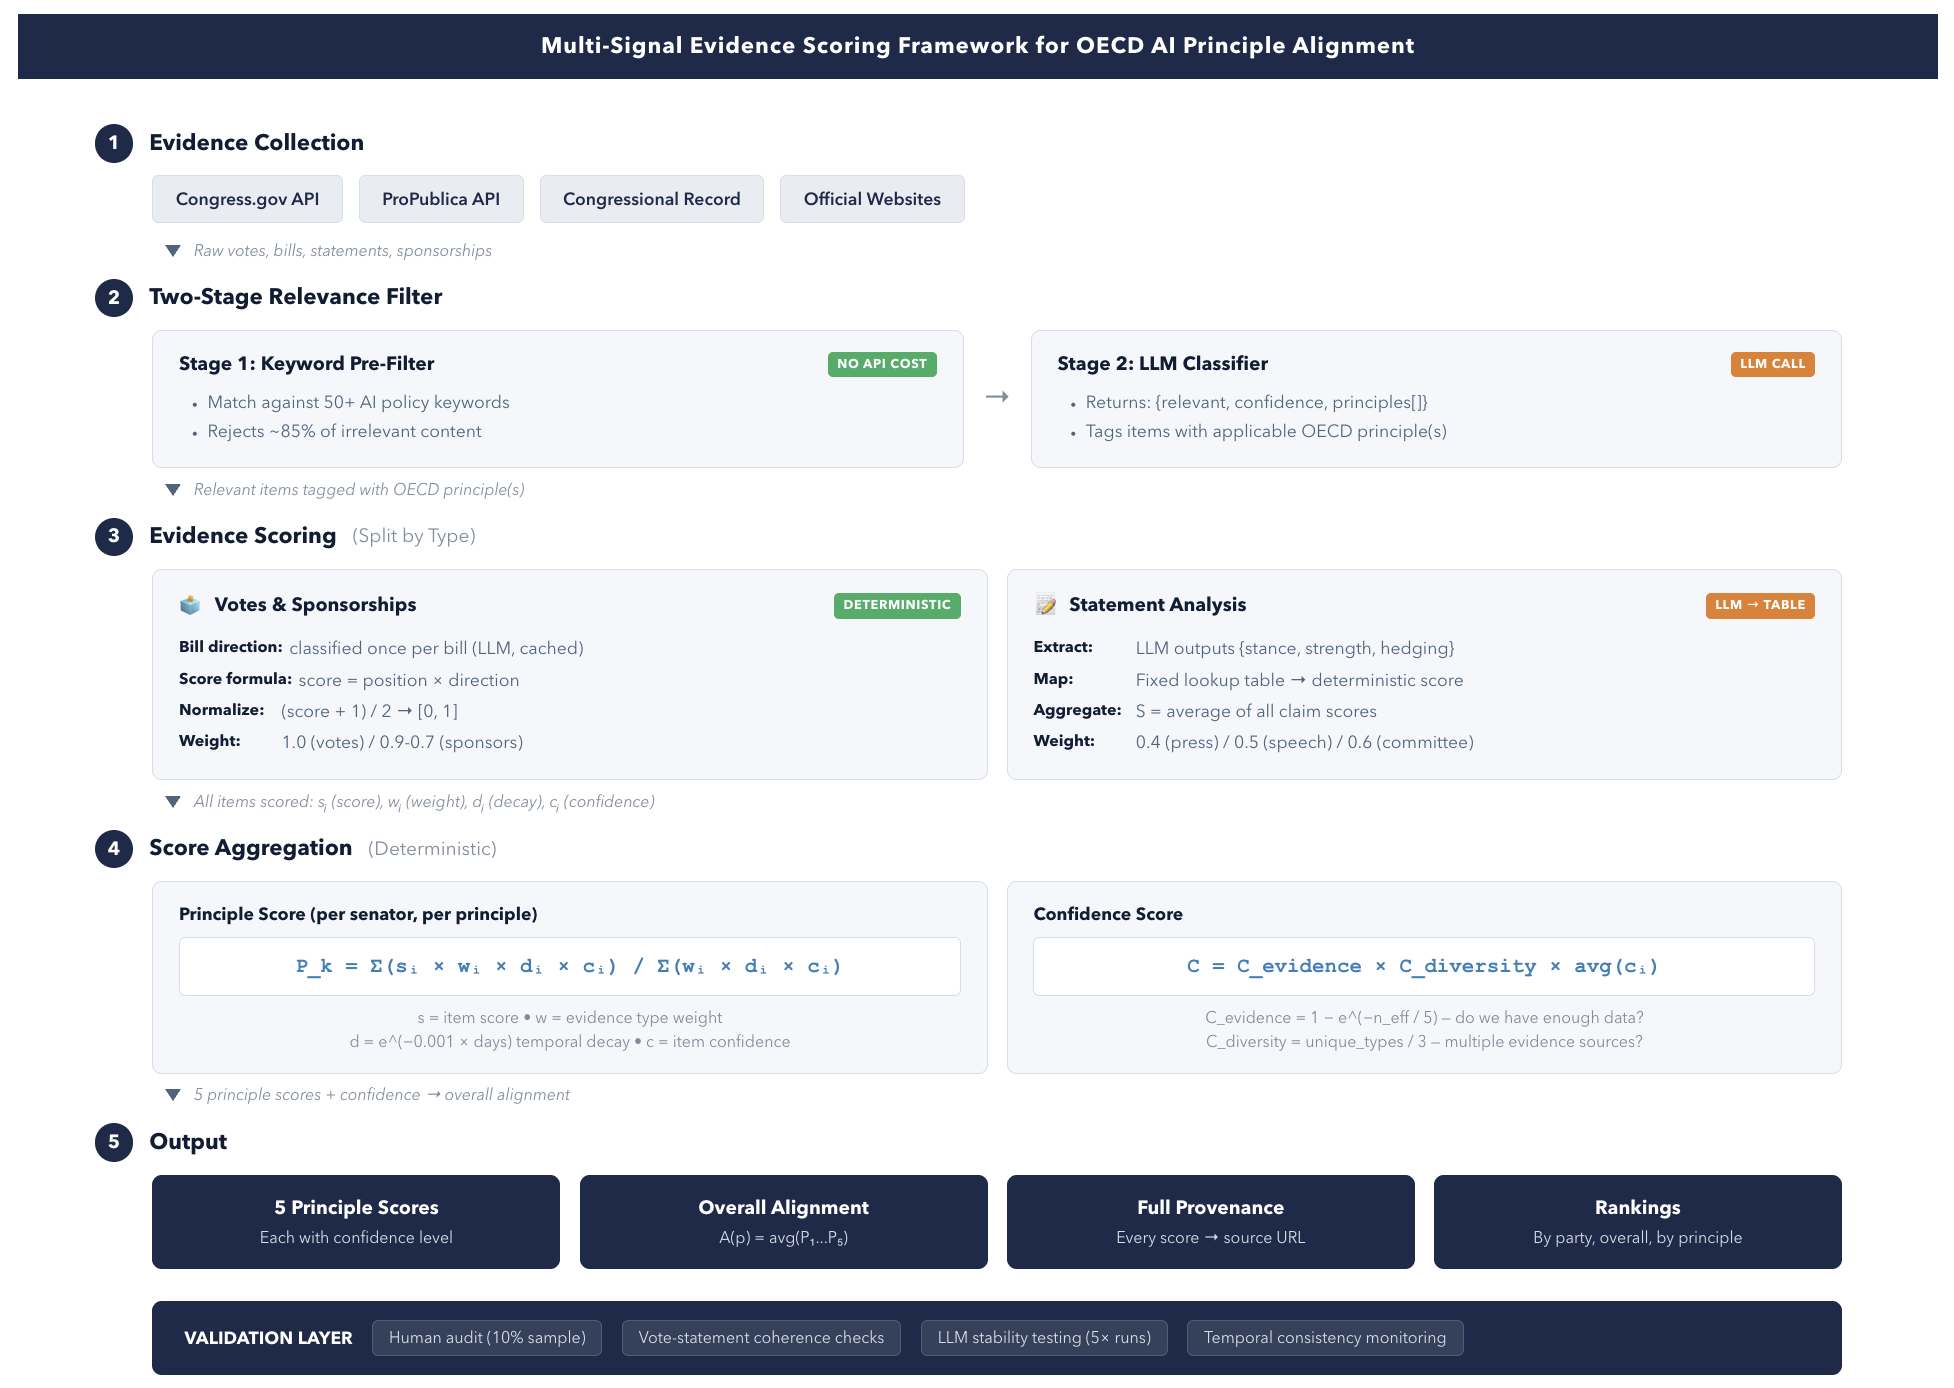Click triangle beside Raw votes caption
The width and height of the screenshot is (1954, 1388).
pos(173,251)
